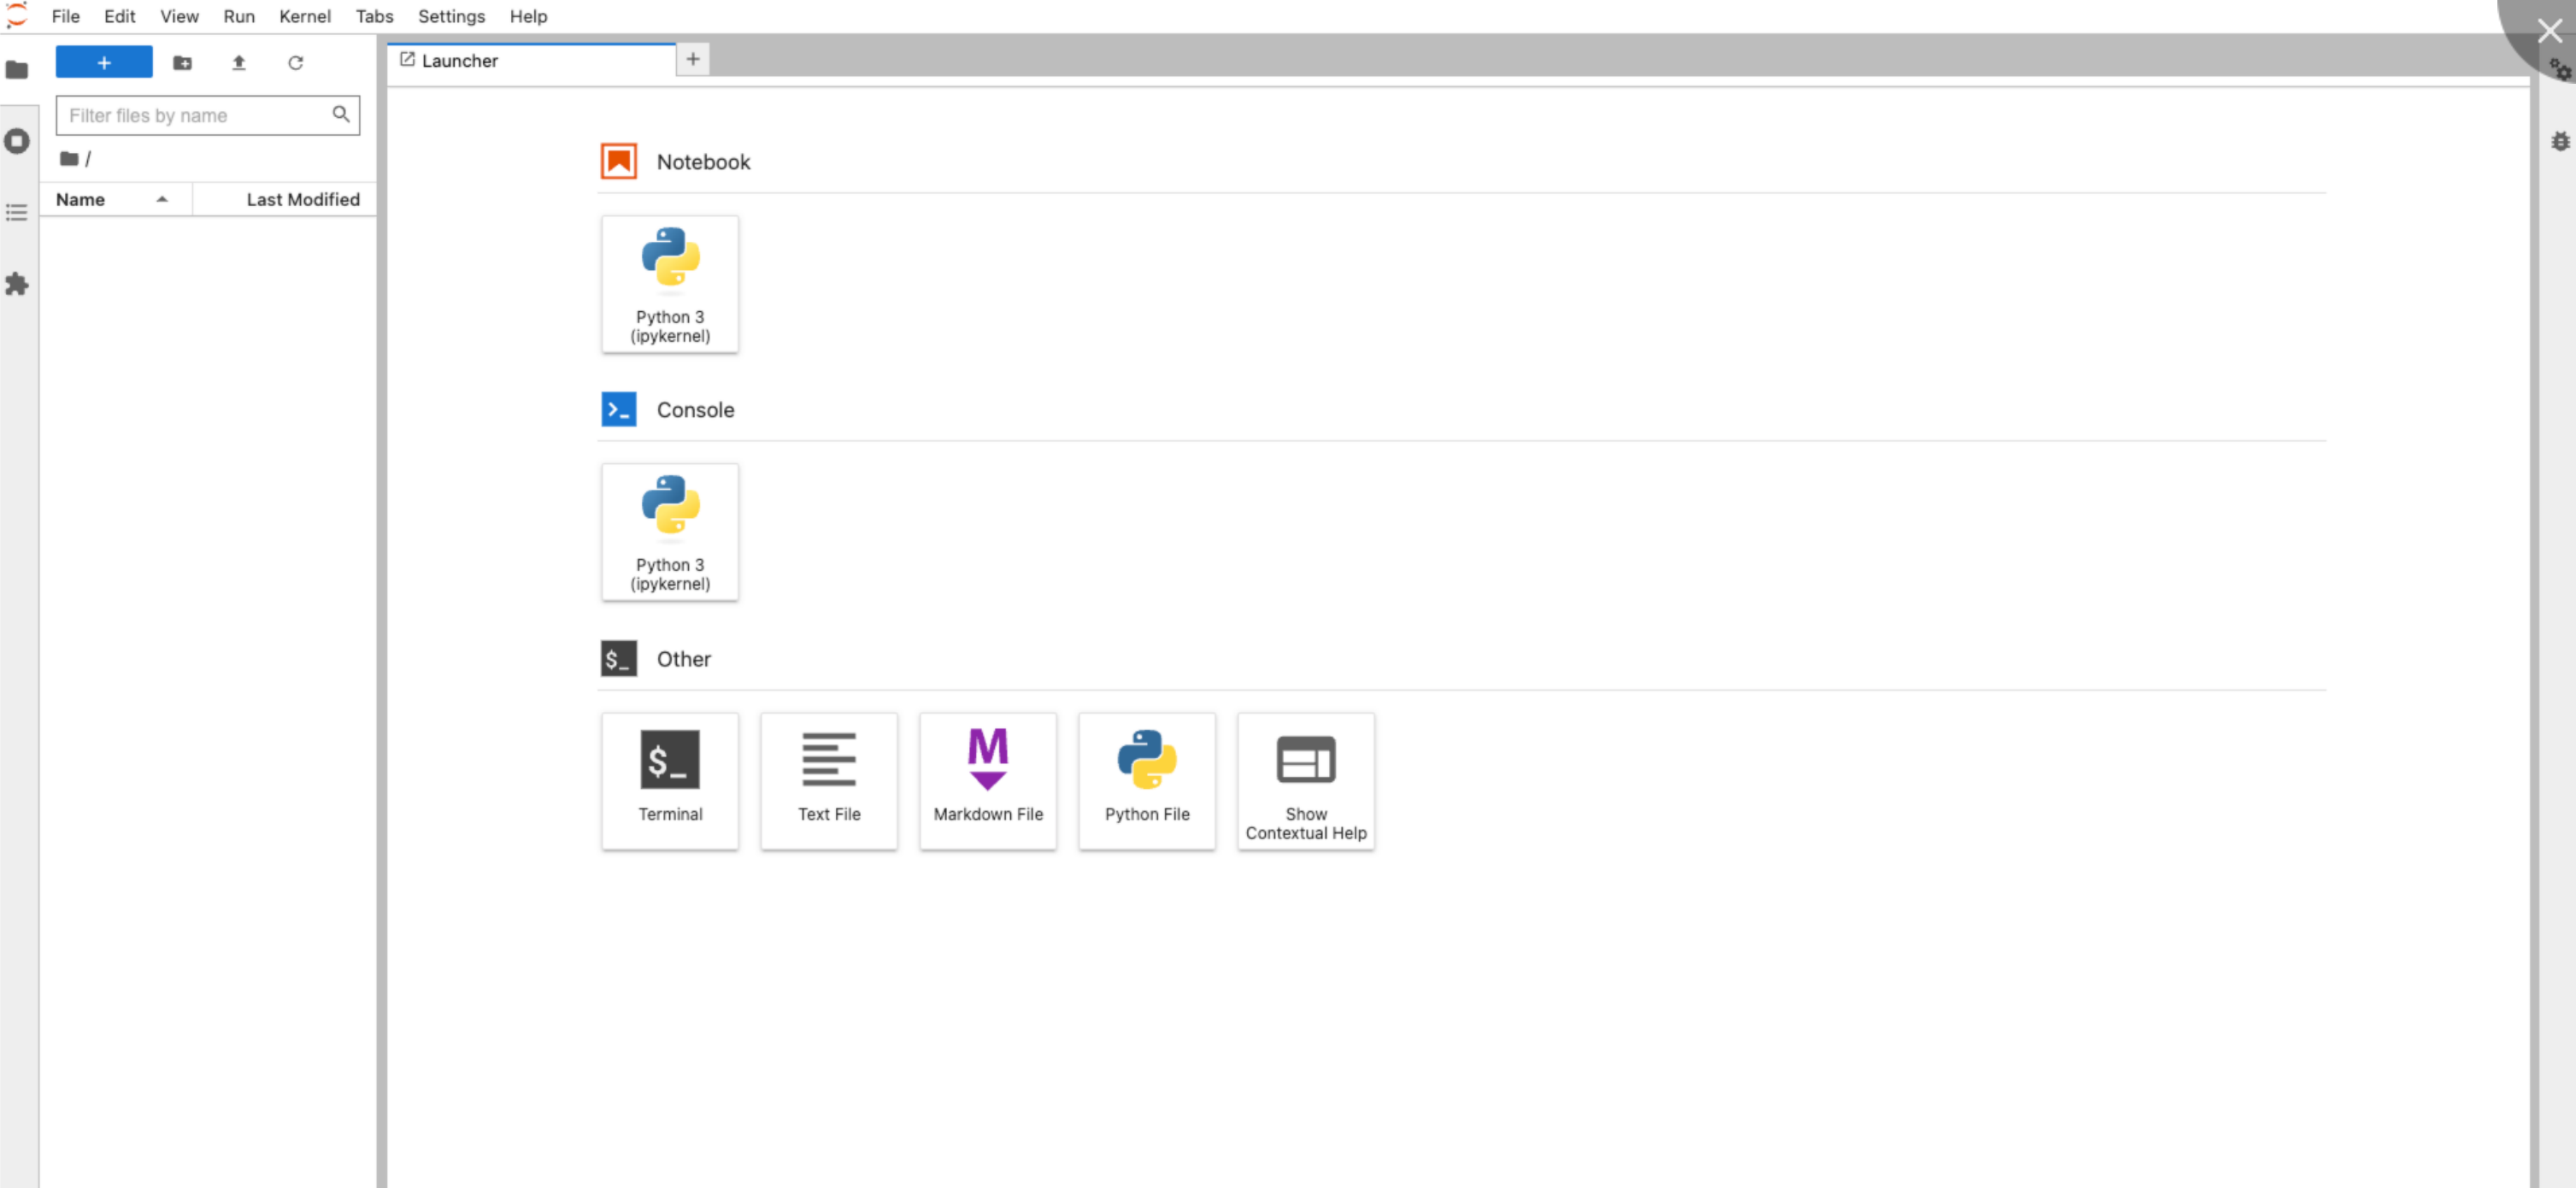
Task: Open the extension manager puzzle icon
Action: 17,284
